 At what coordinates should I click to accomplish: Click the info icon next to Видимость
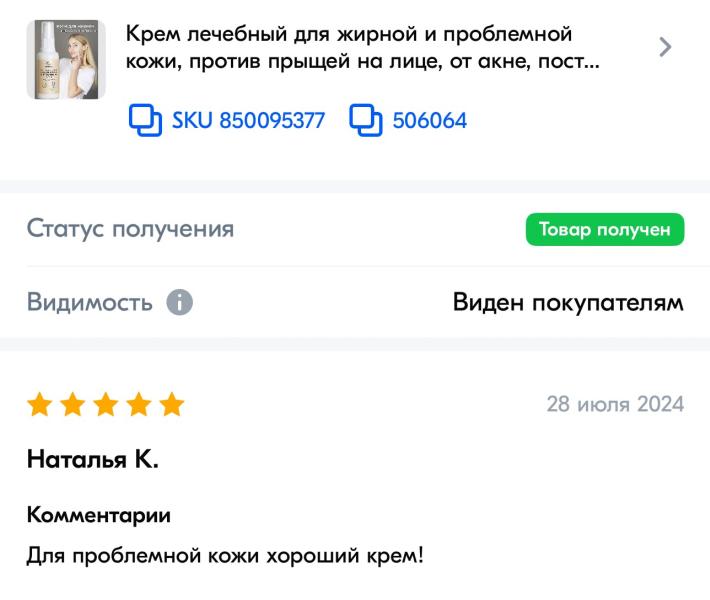[x=179, y=302]
